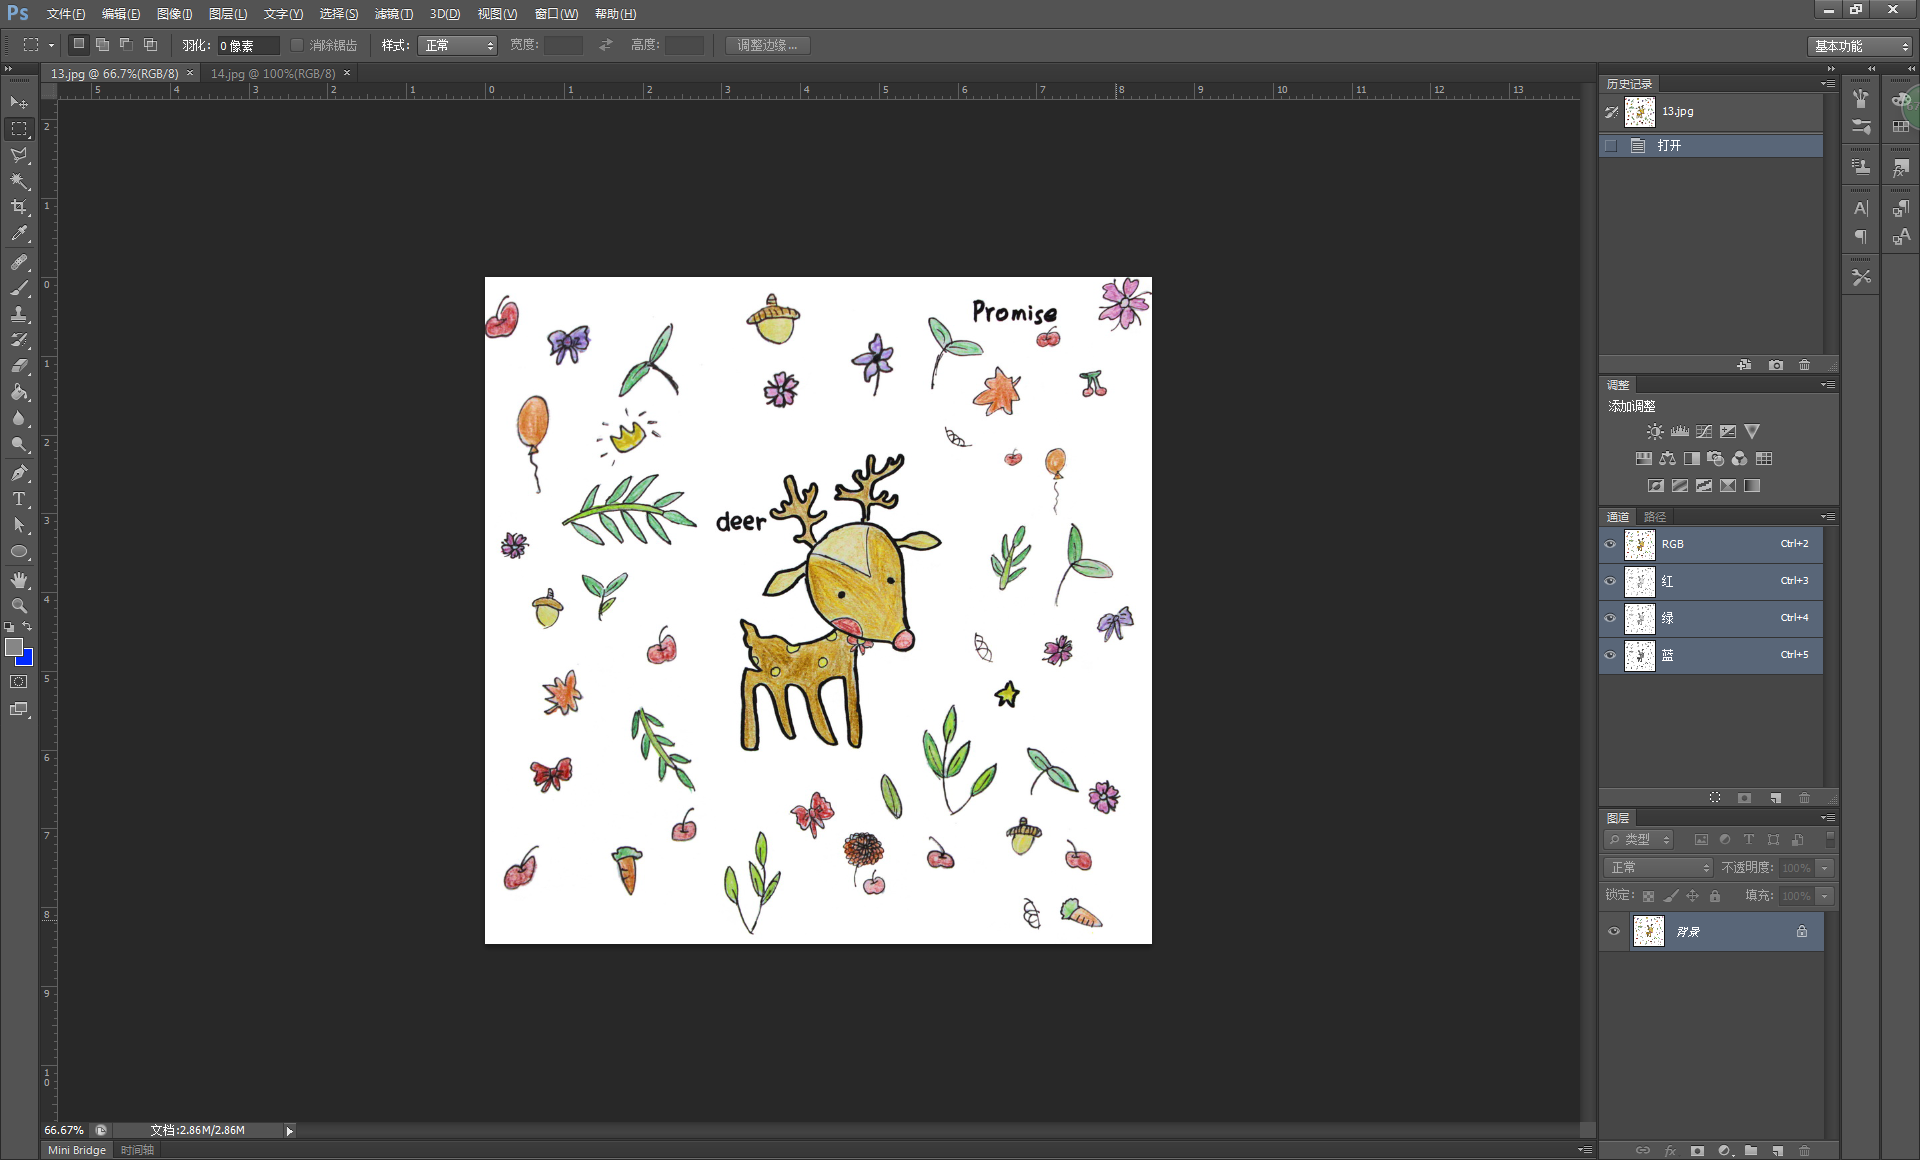Open Channels panel flyout menu

pos(1828,517)
